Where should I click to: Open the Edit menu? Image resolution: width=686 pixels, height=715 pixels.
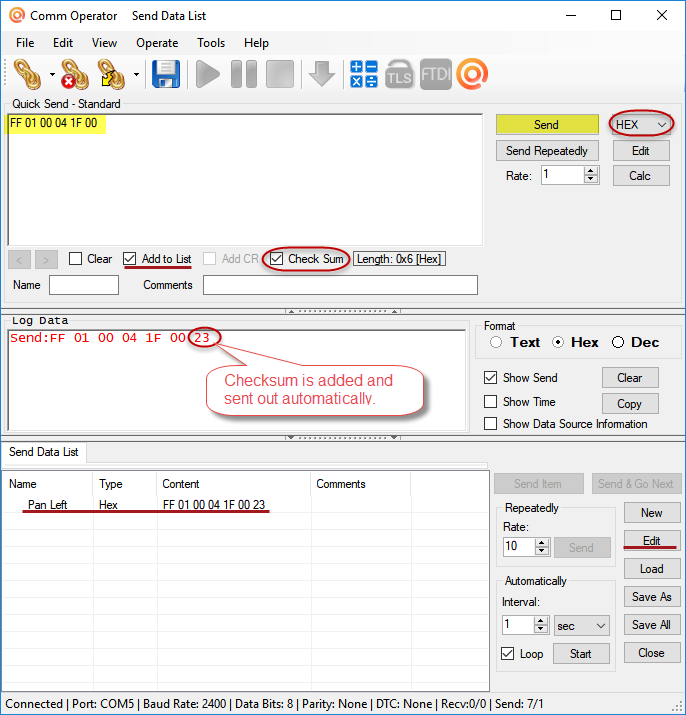point(63,43)
